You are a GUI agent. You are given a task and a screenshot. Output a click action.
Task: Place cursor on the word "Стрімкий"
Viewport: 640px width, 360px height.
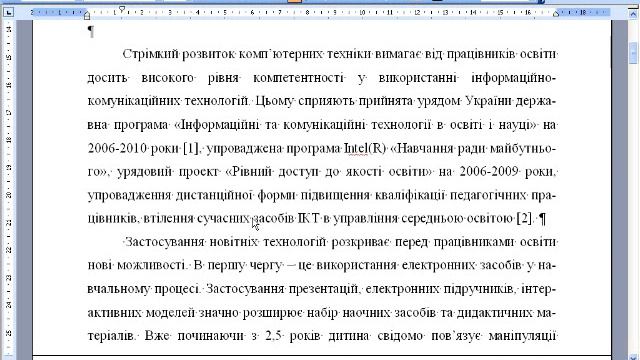click(x=150, y=54)
